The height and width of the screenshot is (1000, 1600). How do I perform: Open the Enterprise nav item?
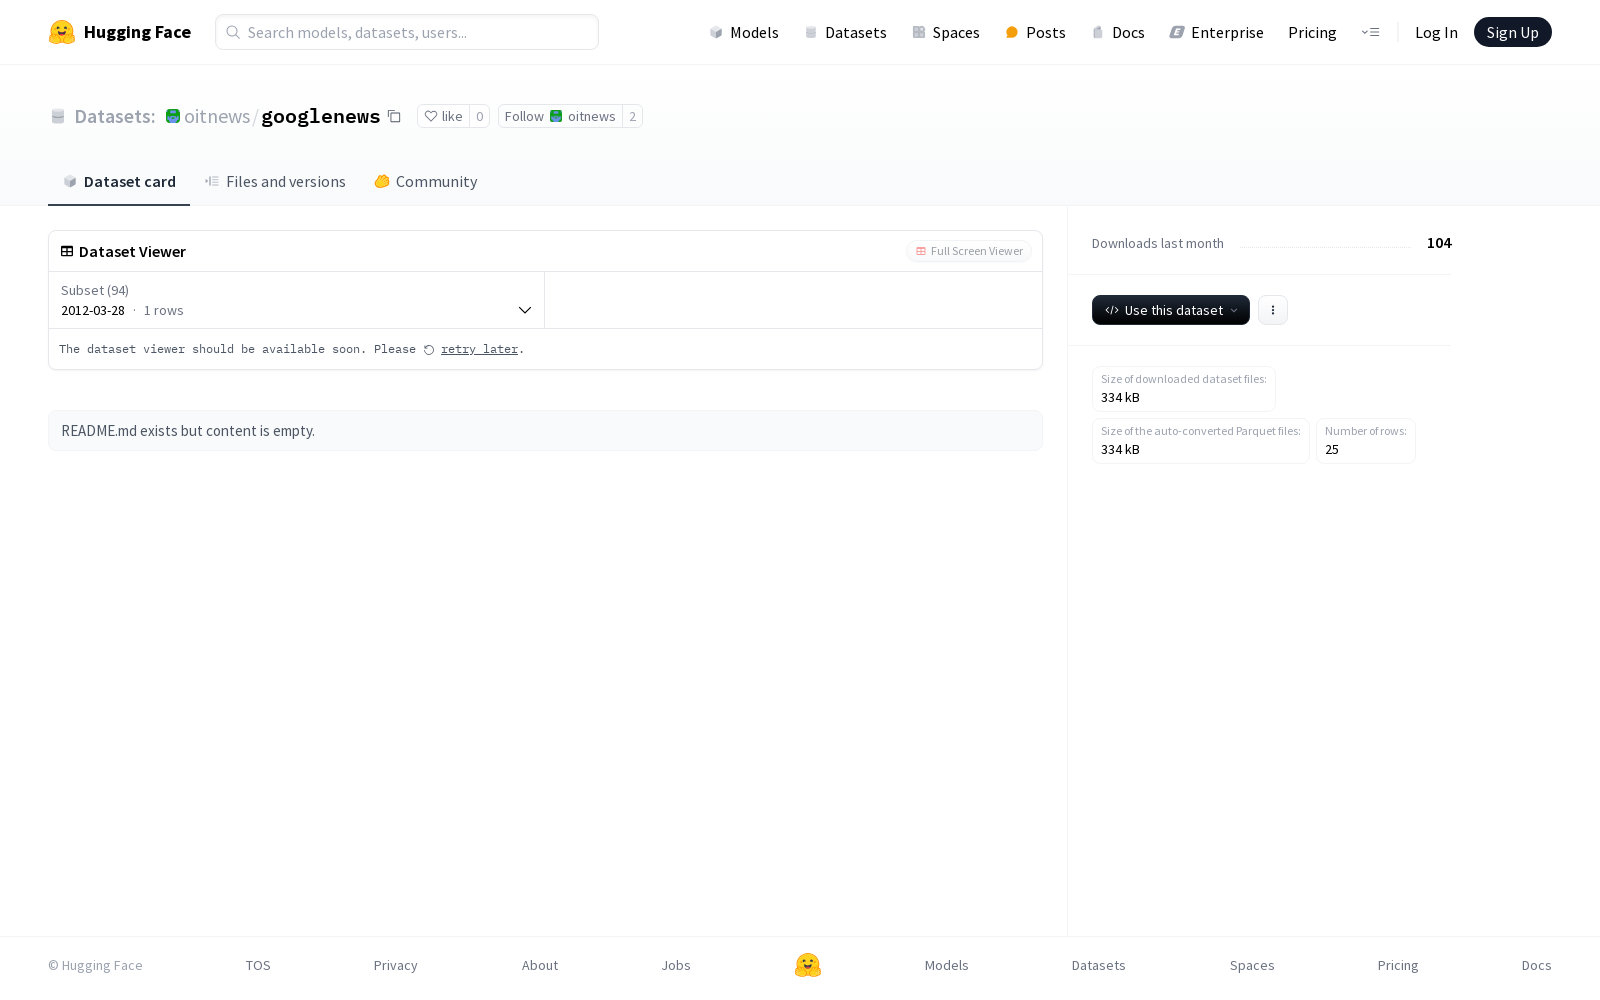(1217, 32)
